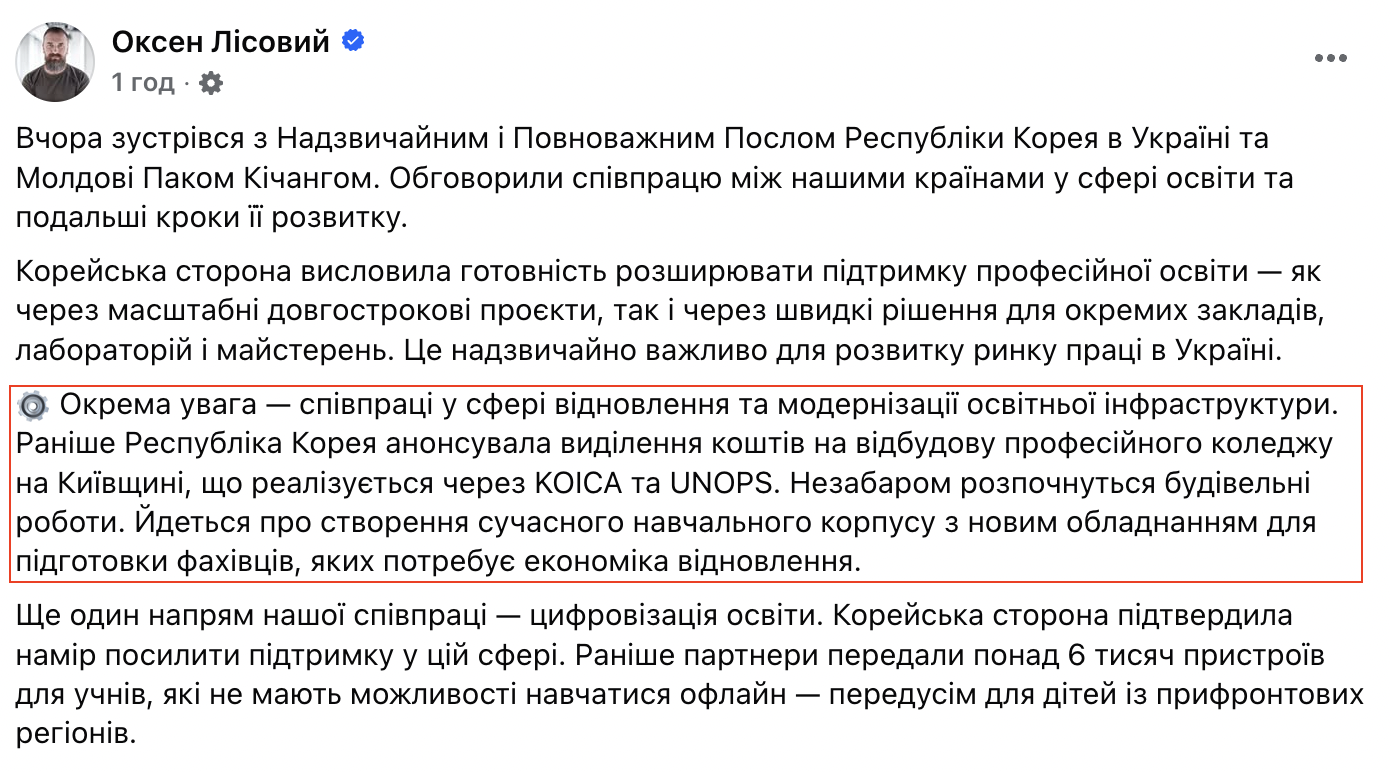Open Оксен Лісовий's profile picture

[56, 61]
